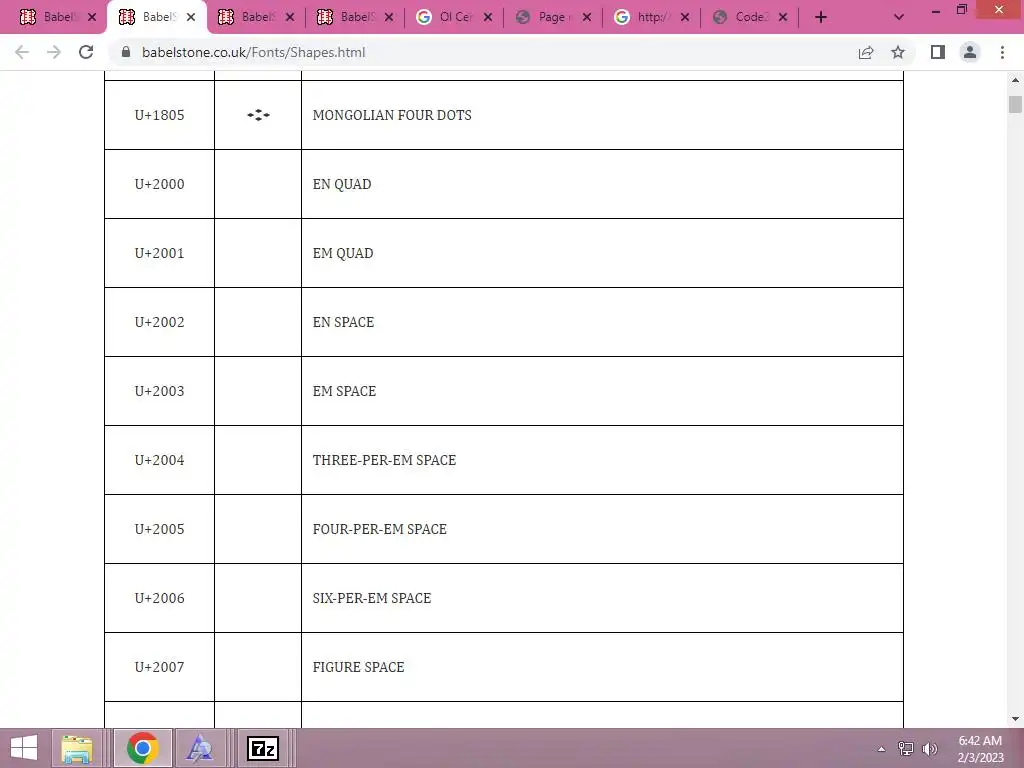Image resolution: width=1024 pixels, height=768 pixels.
Task: Close the fourth BabelStone tab
Action: pos(389,18)
